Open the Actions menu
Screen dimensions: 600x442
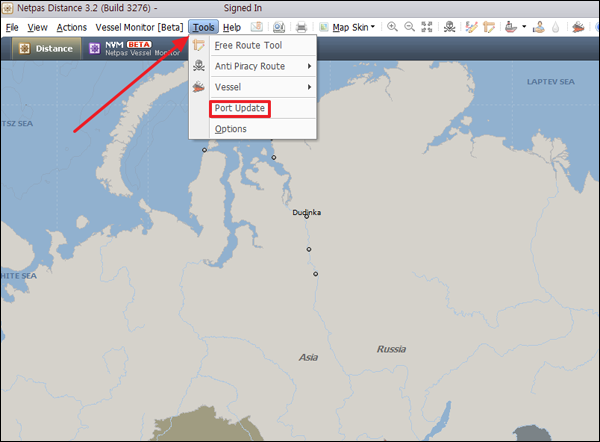72,28
